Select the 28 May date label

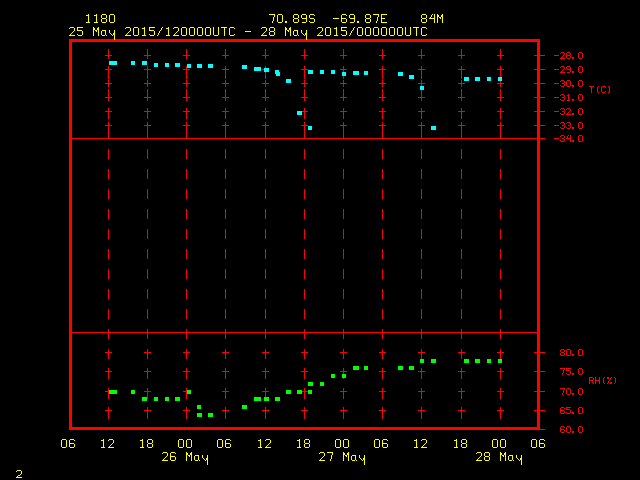pos(499,458)
